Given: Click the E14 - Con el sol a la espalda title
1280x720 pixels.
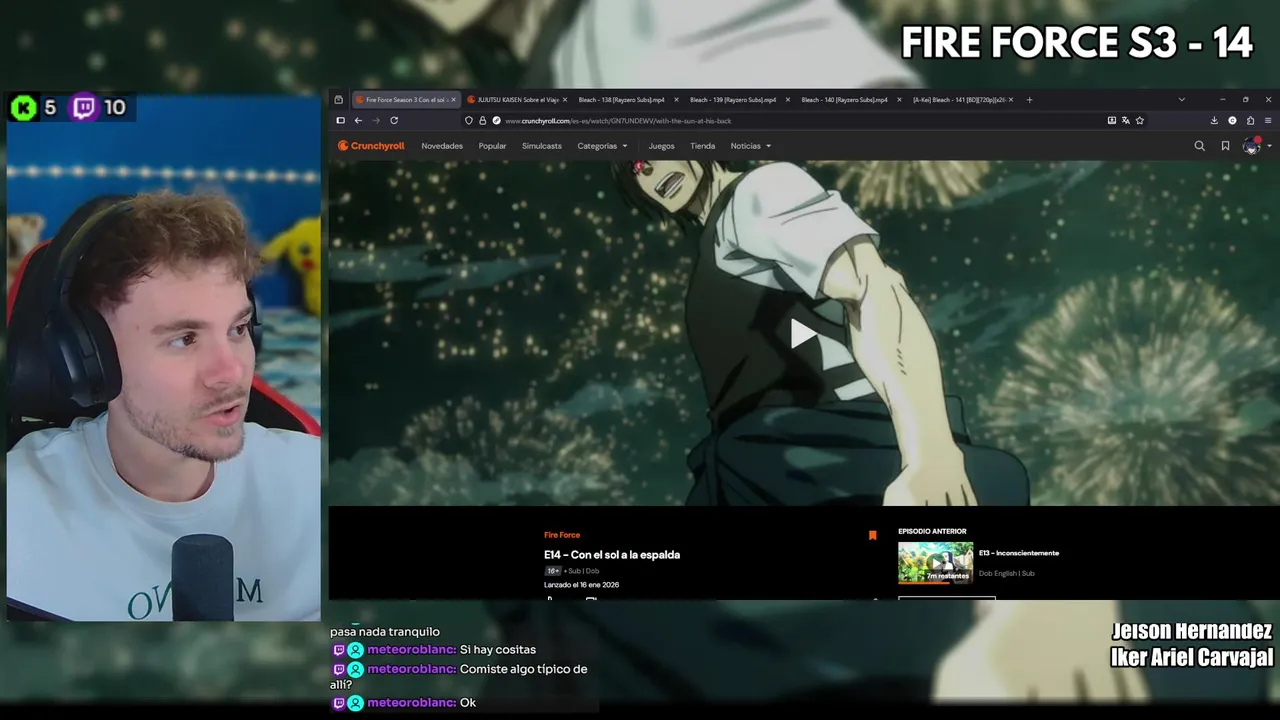Looking at the screenshot, I should 612,555.
